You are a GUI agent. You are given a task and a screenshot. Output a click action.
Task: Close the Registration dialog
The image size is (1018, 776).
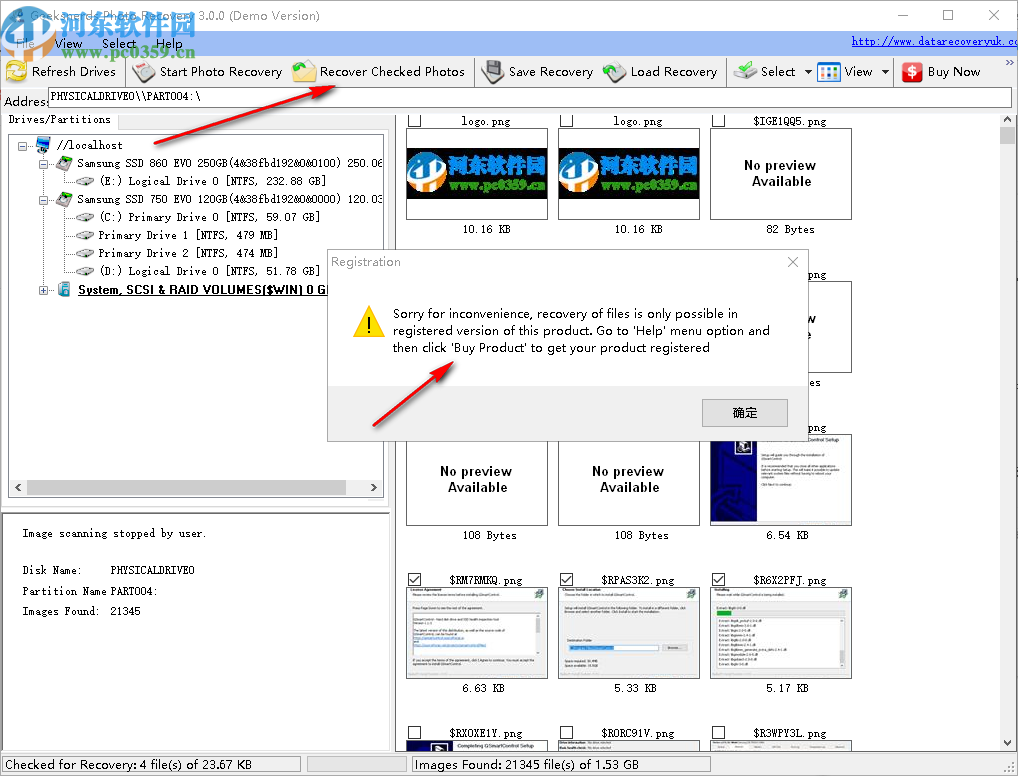[x=793, y=262]
